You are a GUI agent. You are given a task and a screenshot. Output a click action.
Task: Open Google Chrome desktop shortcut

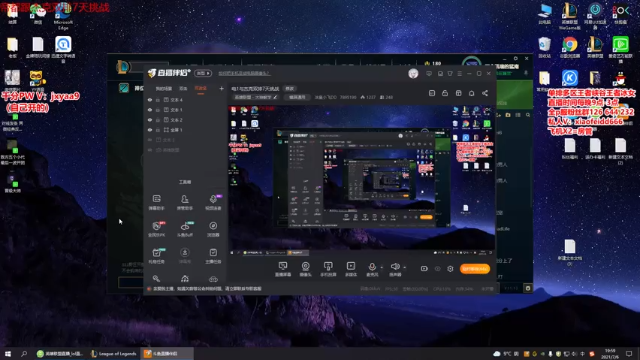click(570, 47)
